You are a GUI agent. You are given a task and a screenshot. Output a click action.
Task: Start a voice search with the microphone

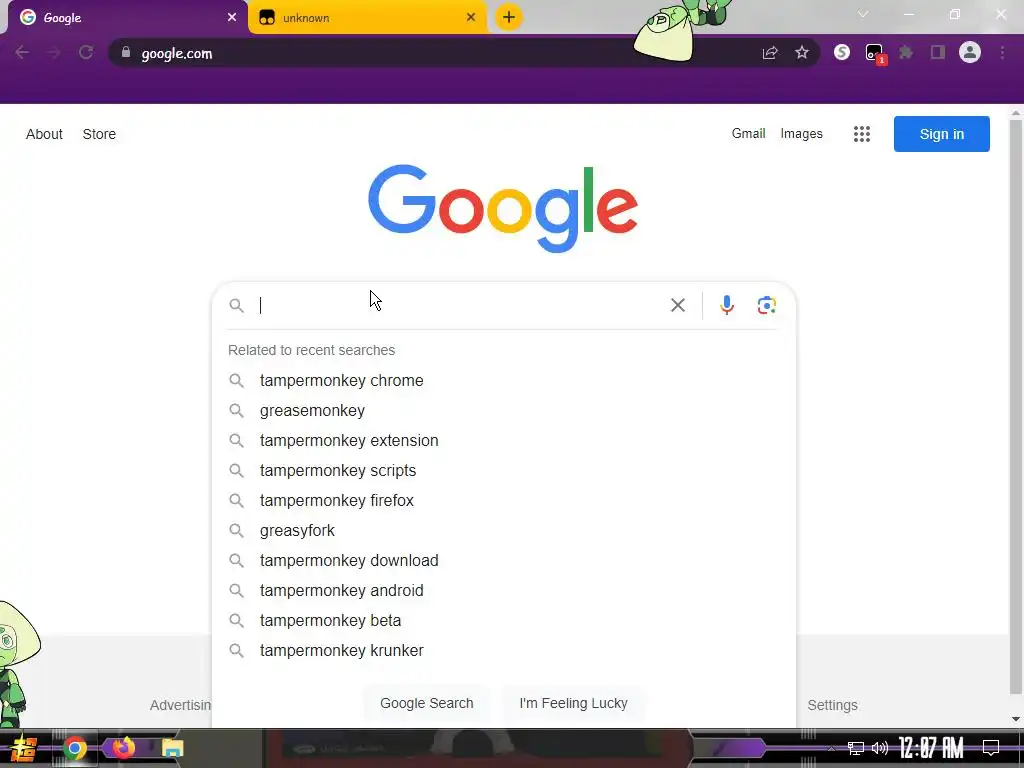pos(727,305)
